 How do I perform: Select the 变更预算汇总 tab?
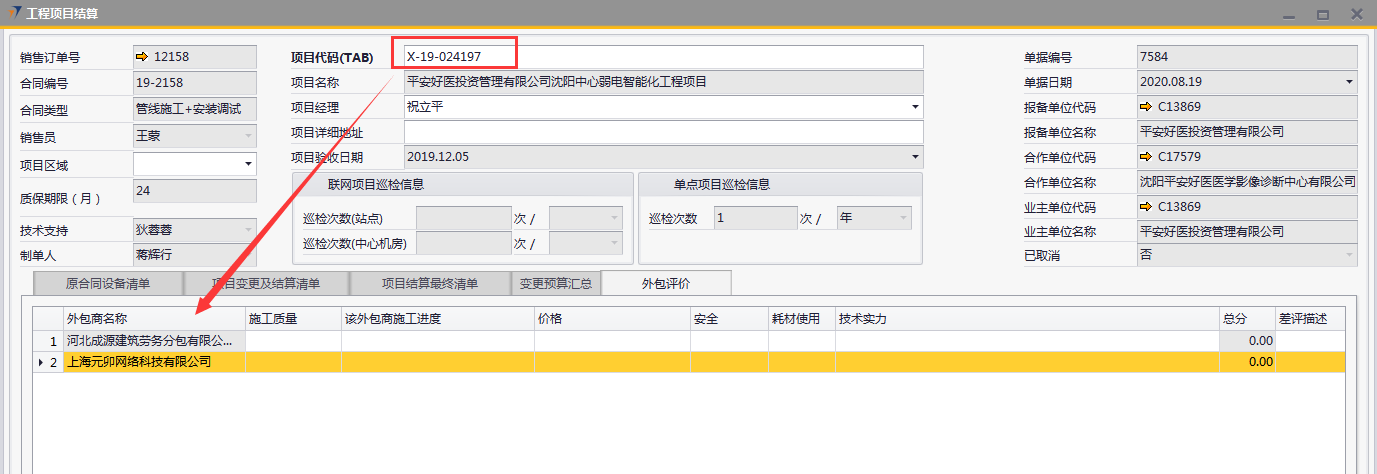click(556, 284)
